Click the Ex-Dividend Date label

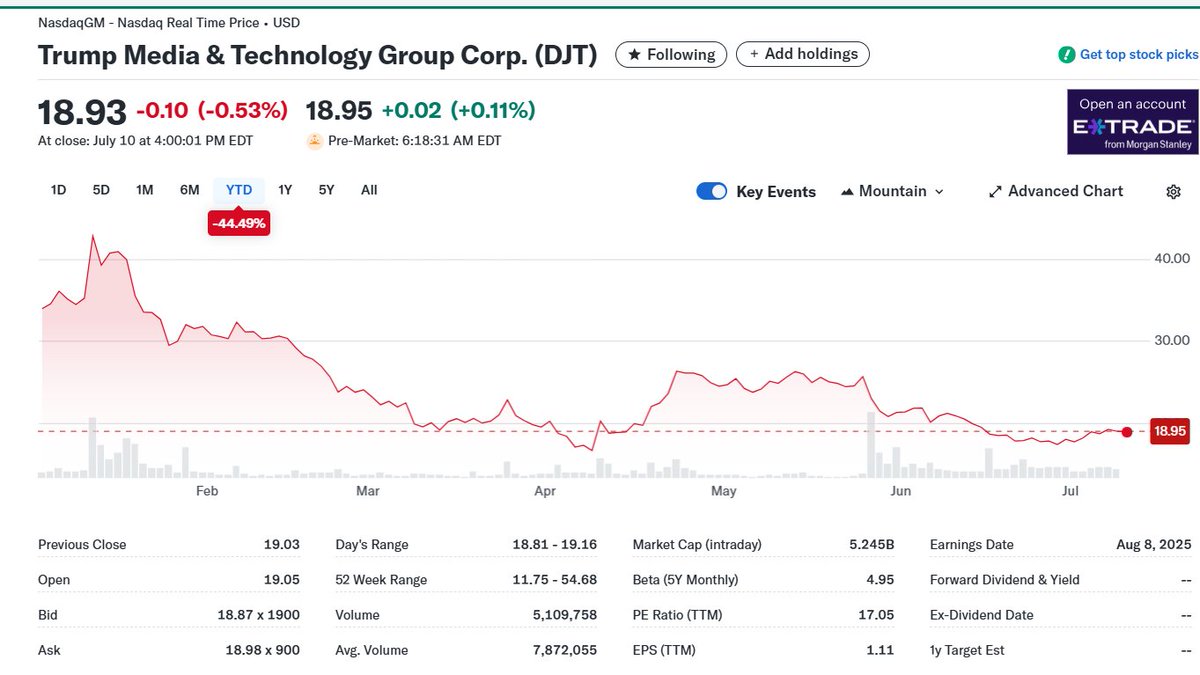tap(982, 615)
